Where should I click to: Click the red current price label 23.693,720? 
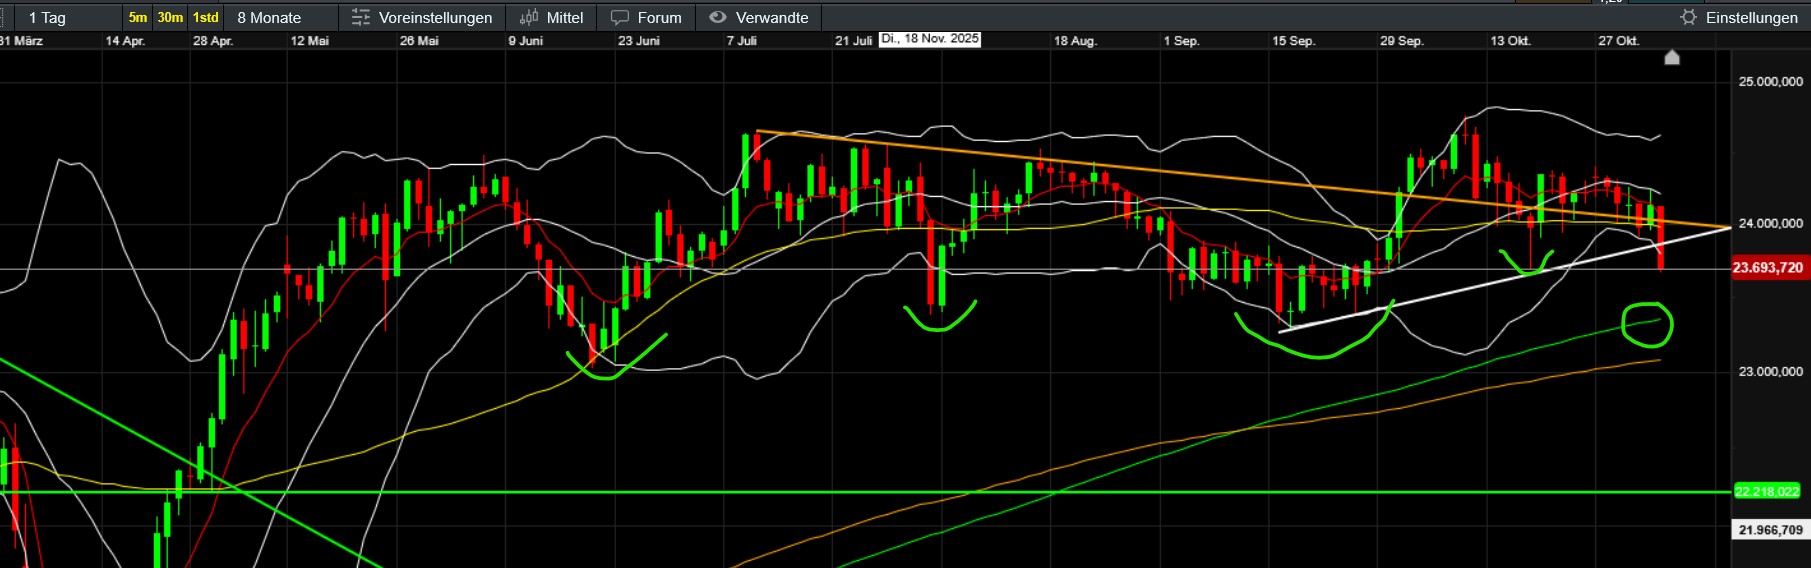[x=1768, y=267]
